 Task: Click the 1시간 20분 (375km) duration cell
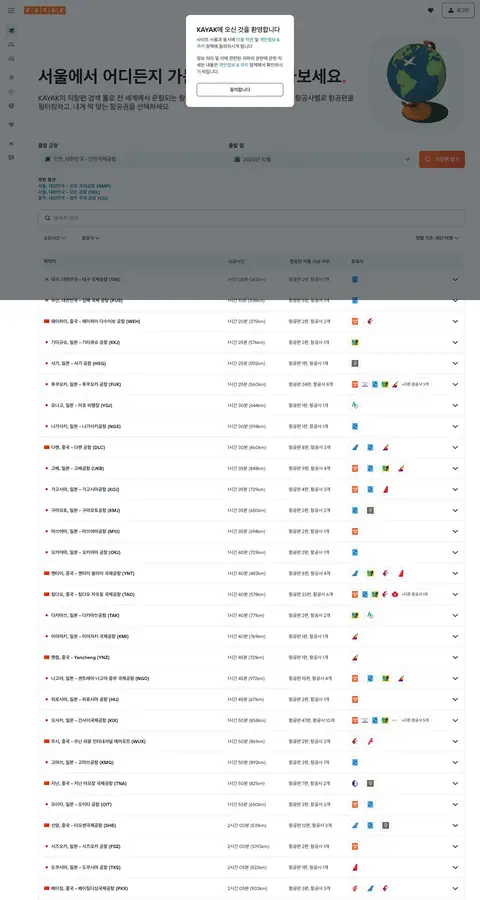246,321
